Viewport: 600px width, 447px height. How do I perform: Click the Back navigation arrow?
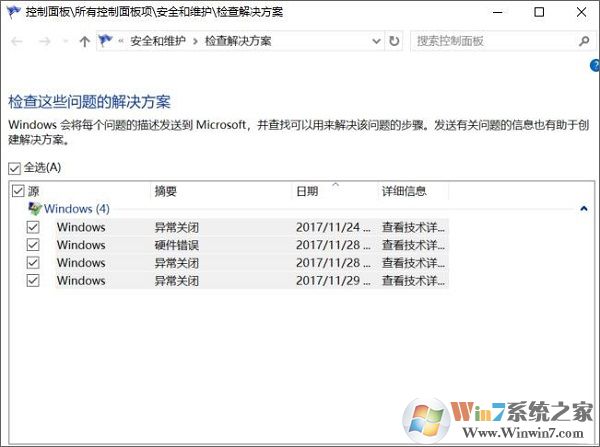(x=17, y=41)
